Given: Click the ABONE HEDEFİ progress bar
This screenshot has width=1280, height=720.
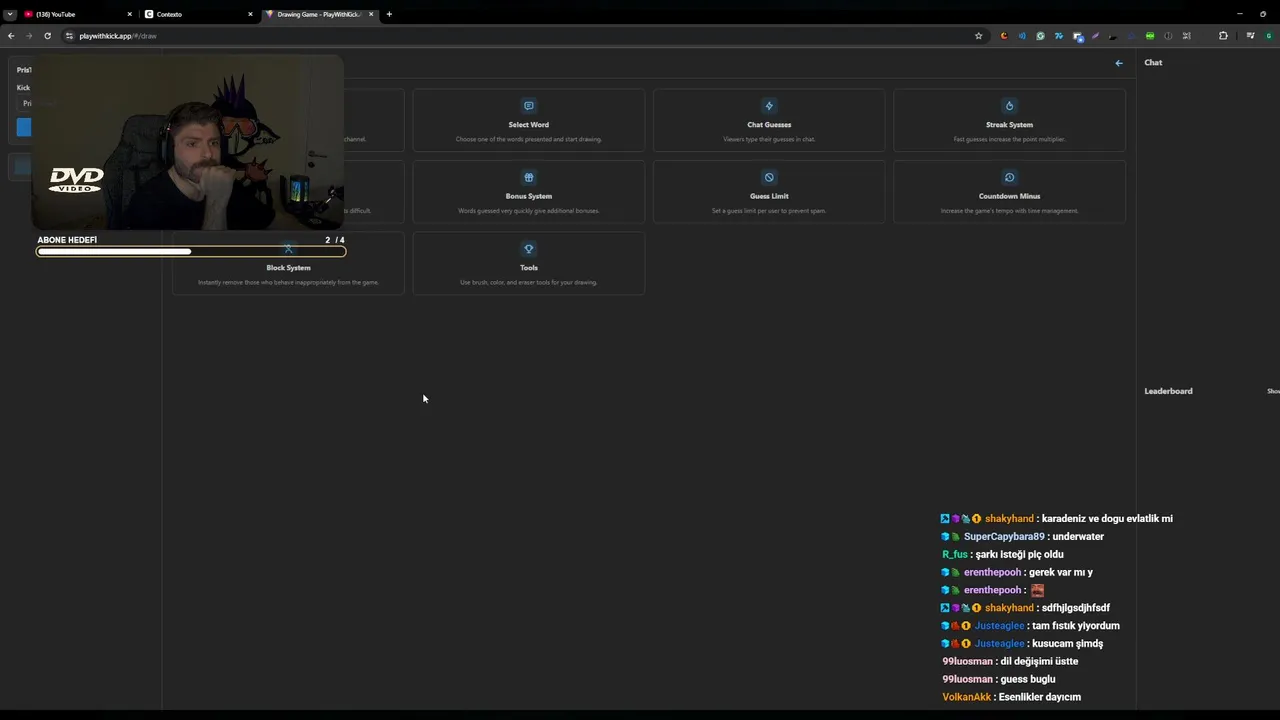Looking at the screenshot, I should click(191, 252).
